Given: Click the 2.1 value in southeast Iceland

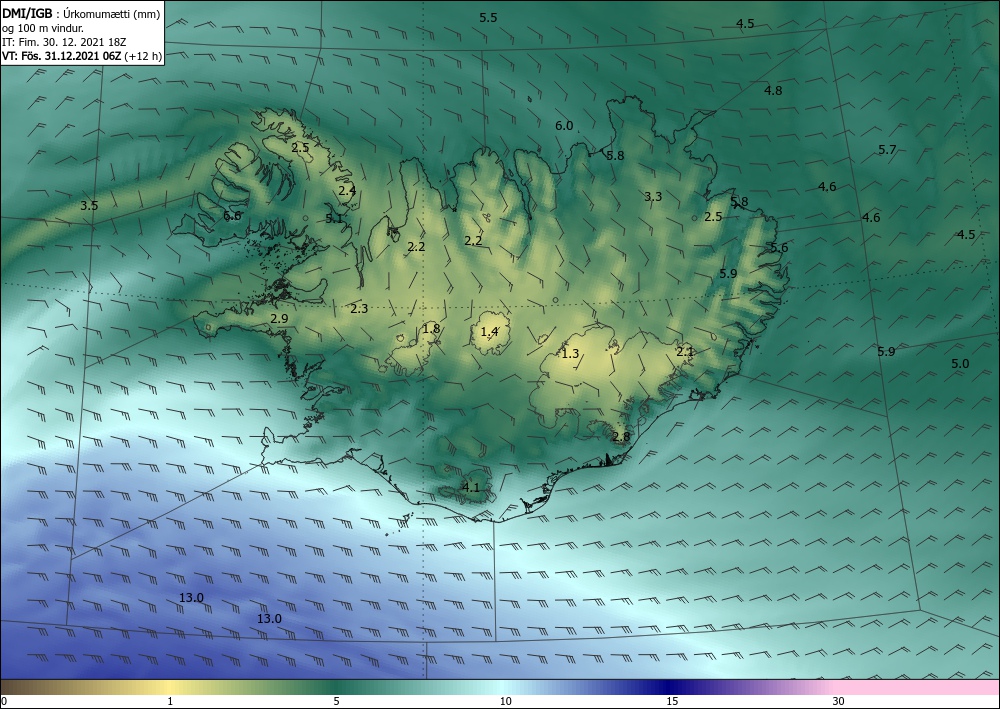Looking at the screenshot, I should [x=685, y=351].
